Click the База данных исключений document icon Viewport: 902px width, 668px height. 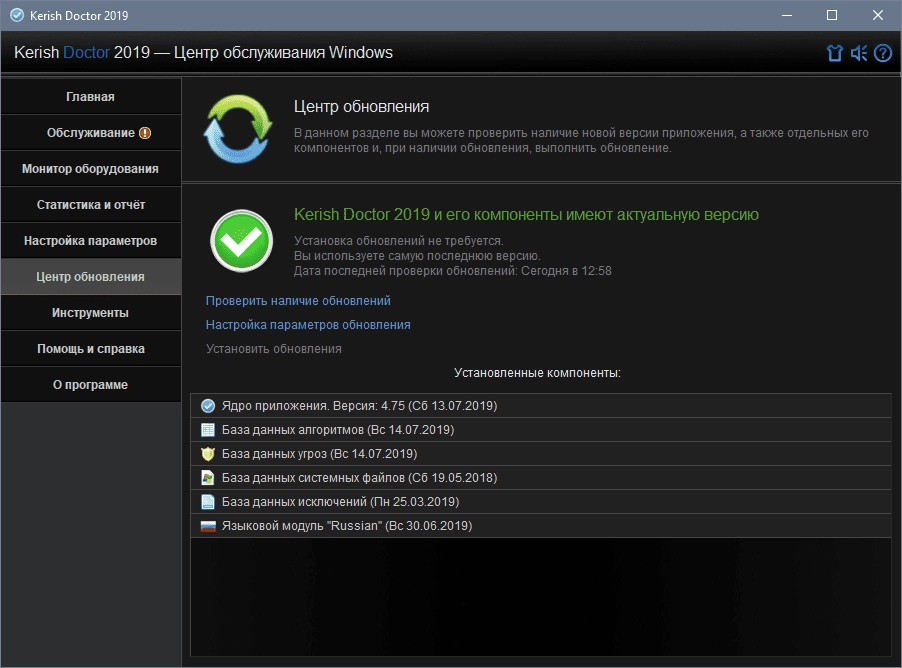tap(208, 502)
